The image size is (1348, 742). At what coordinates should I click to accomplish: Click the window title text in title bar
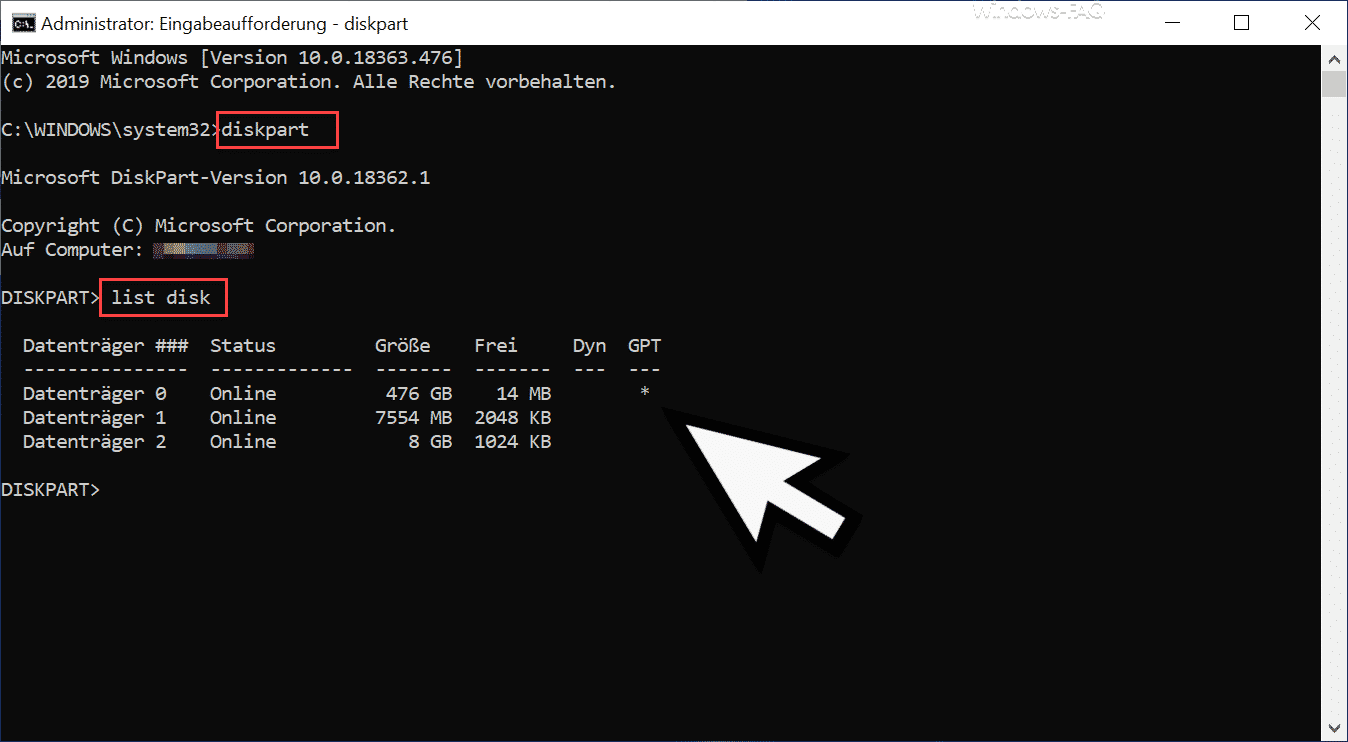click(225, 23)
